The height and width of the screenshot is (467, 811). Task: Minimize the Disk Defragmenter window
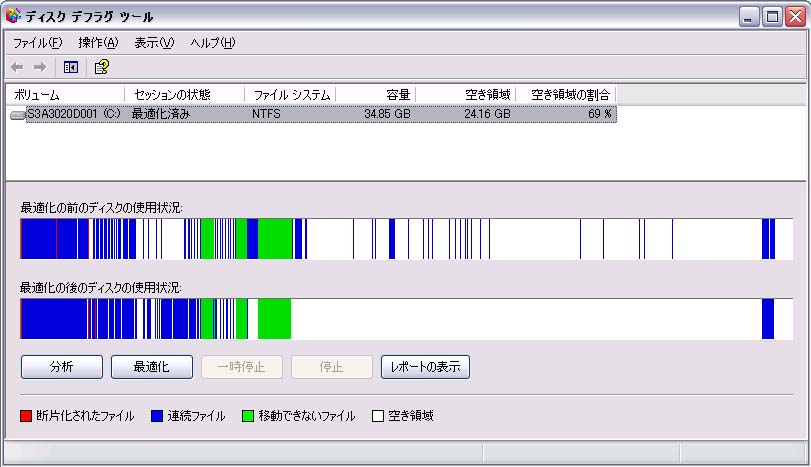click(748, 17)
